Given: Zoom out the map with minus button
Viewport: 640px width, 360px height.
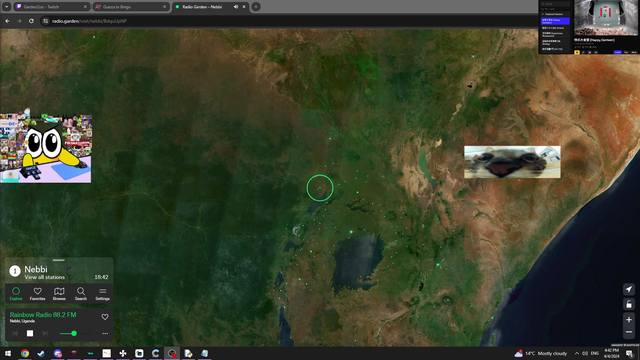Looking at the screenshot, I should (629, 332).
